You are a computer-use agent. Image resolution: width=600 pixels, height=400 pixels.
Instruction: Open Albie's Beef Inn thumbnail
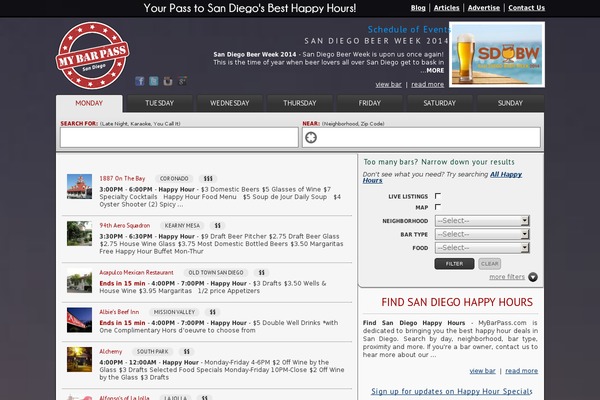79,320
